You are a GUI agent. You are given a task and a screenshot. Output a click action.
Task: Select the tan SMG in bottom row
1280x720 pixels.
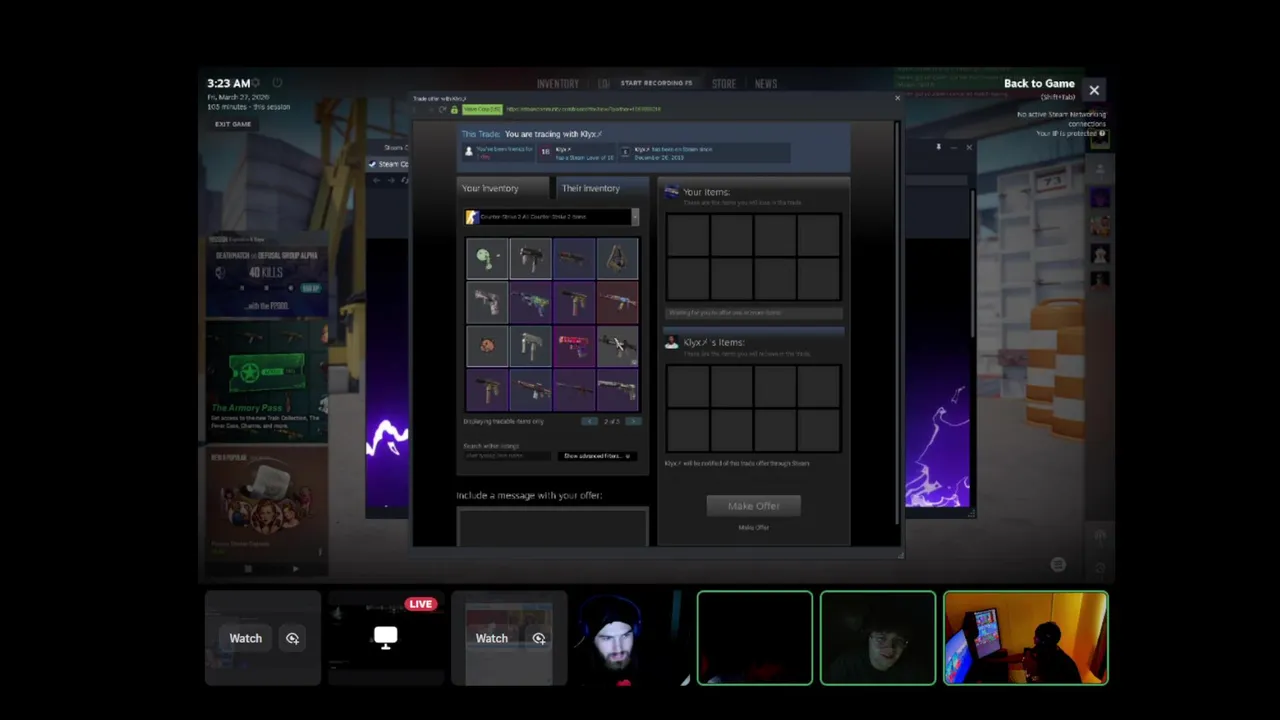click(x=487, y=389)
